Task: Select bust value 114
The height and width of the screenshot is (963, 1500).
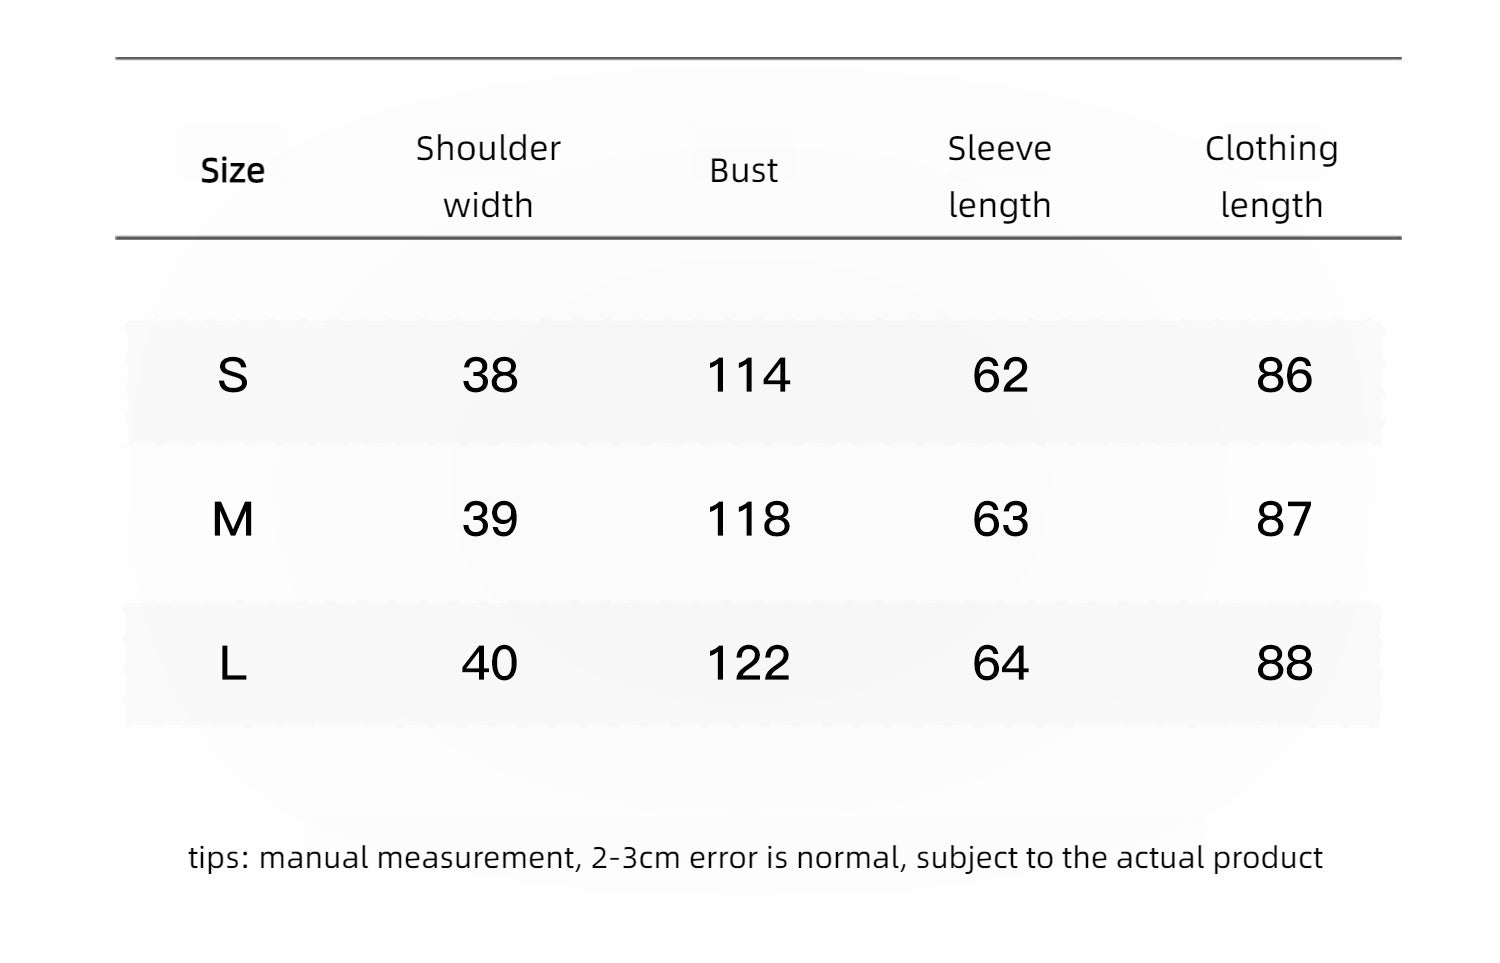Action: pyautogui.click(x=748, y=376)
